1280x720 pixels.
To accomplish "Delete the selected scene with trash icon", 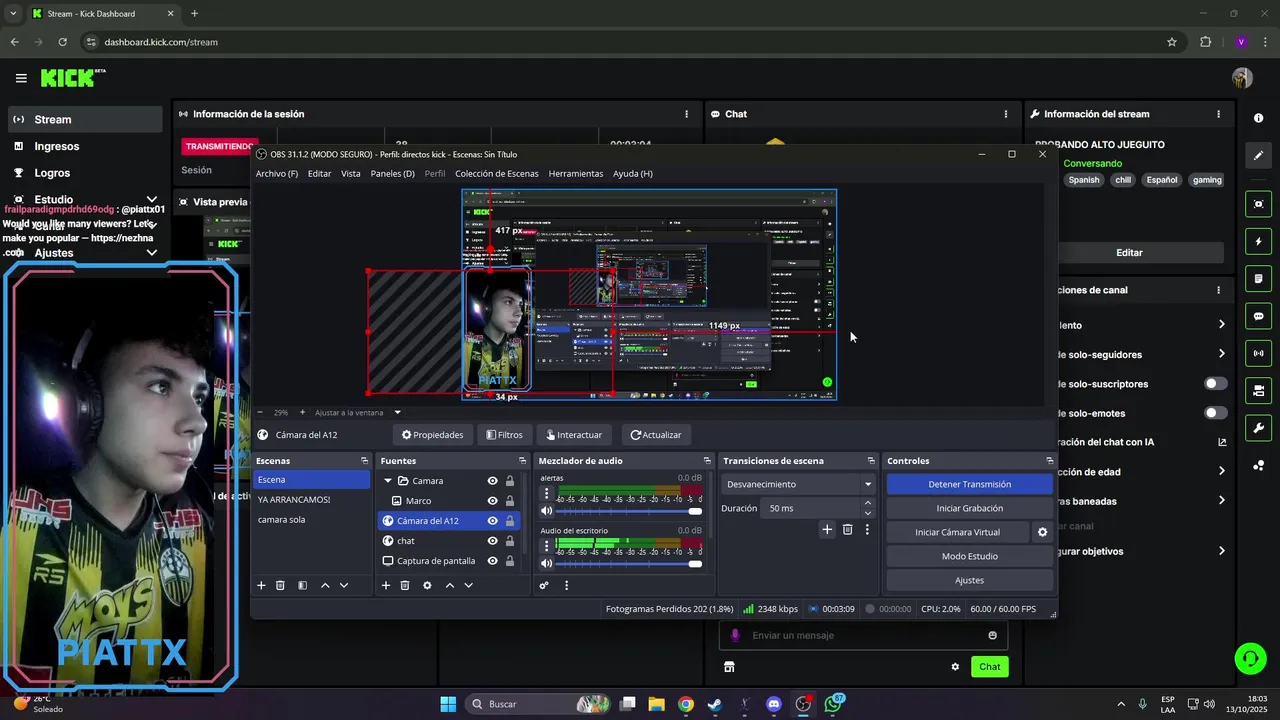I will pyautogui.click(x=281, y=585).
